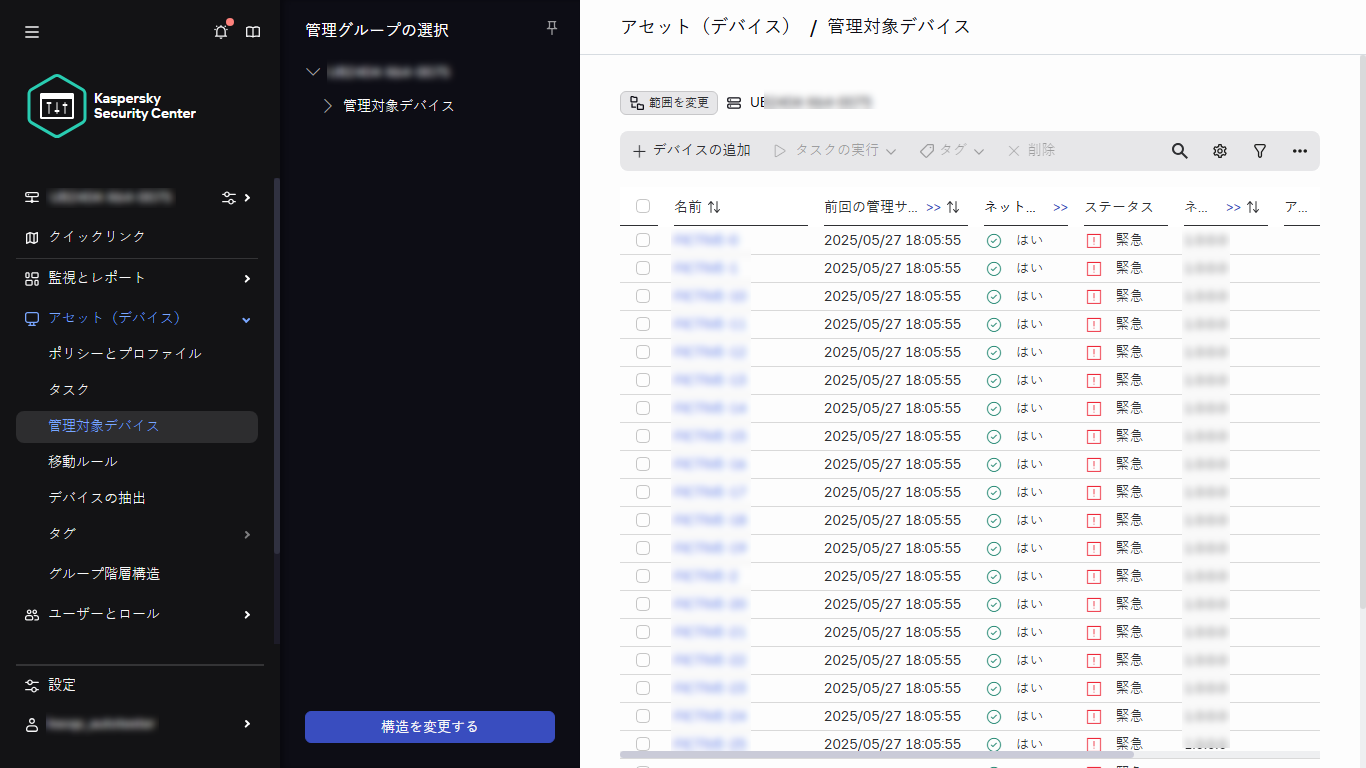Viewport: 1366px width, 768px height.
Task: Open column settings via the gear icon
Action: (1219, 151)
